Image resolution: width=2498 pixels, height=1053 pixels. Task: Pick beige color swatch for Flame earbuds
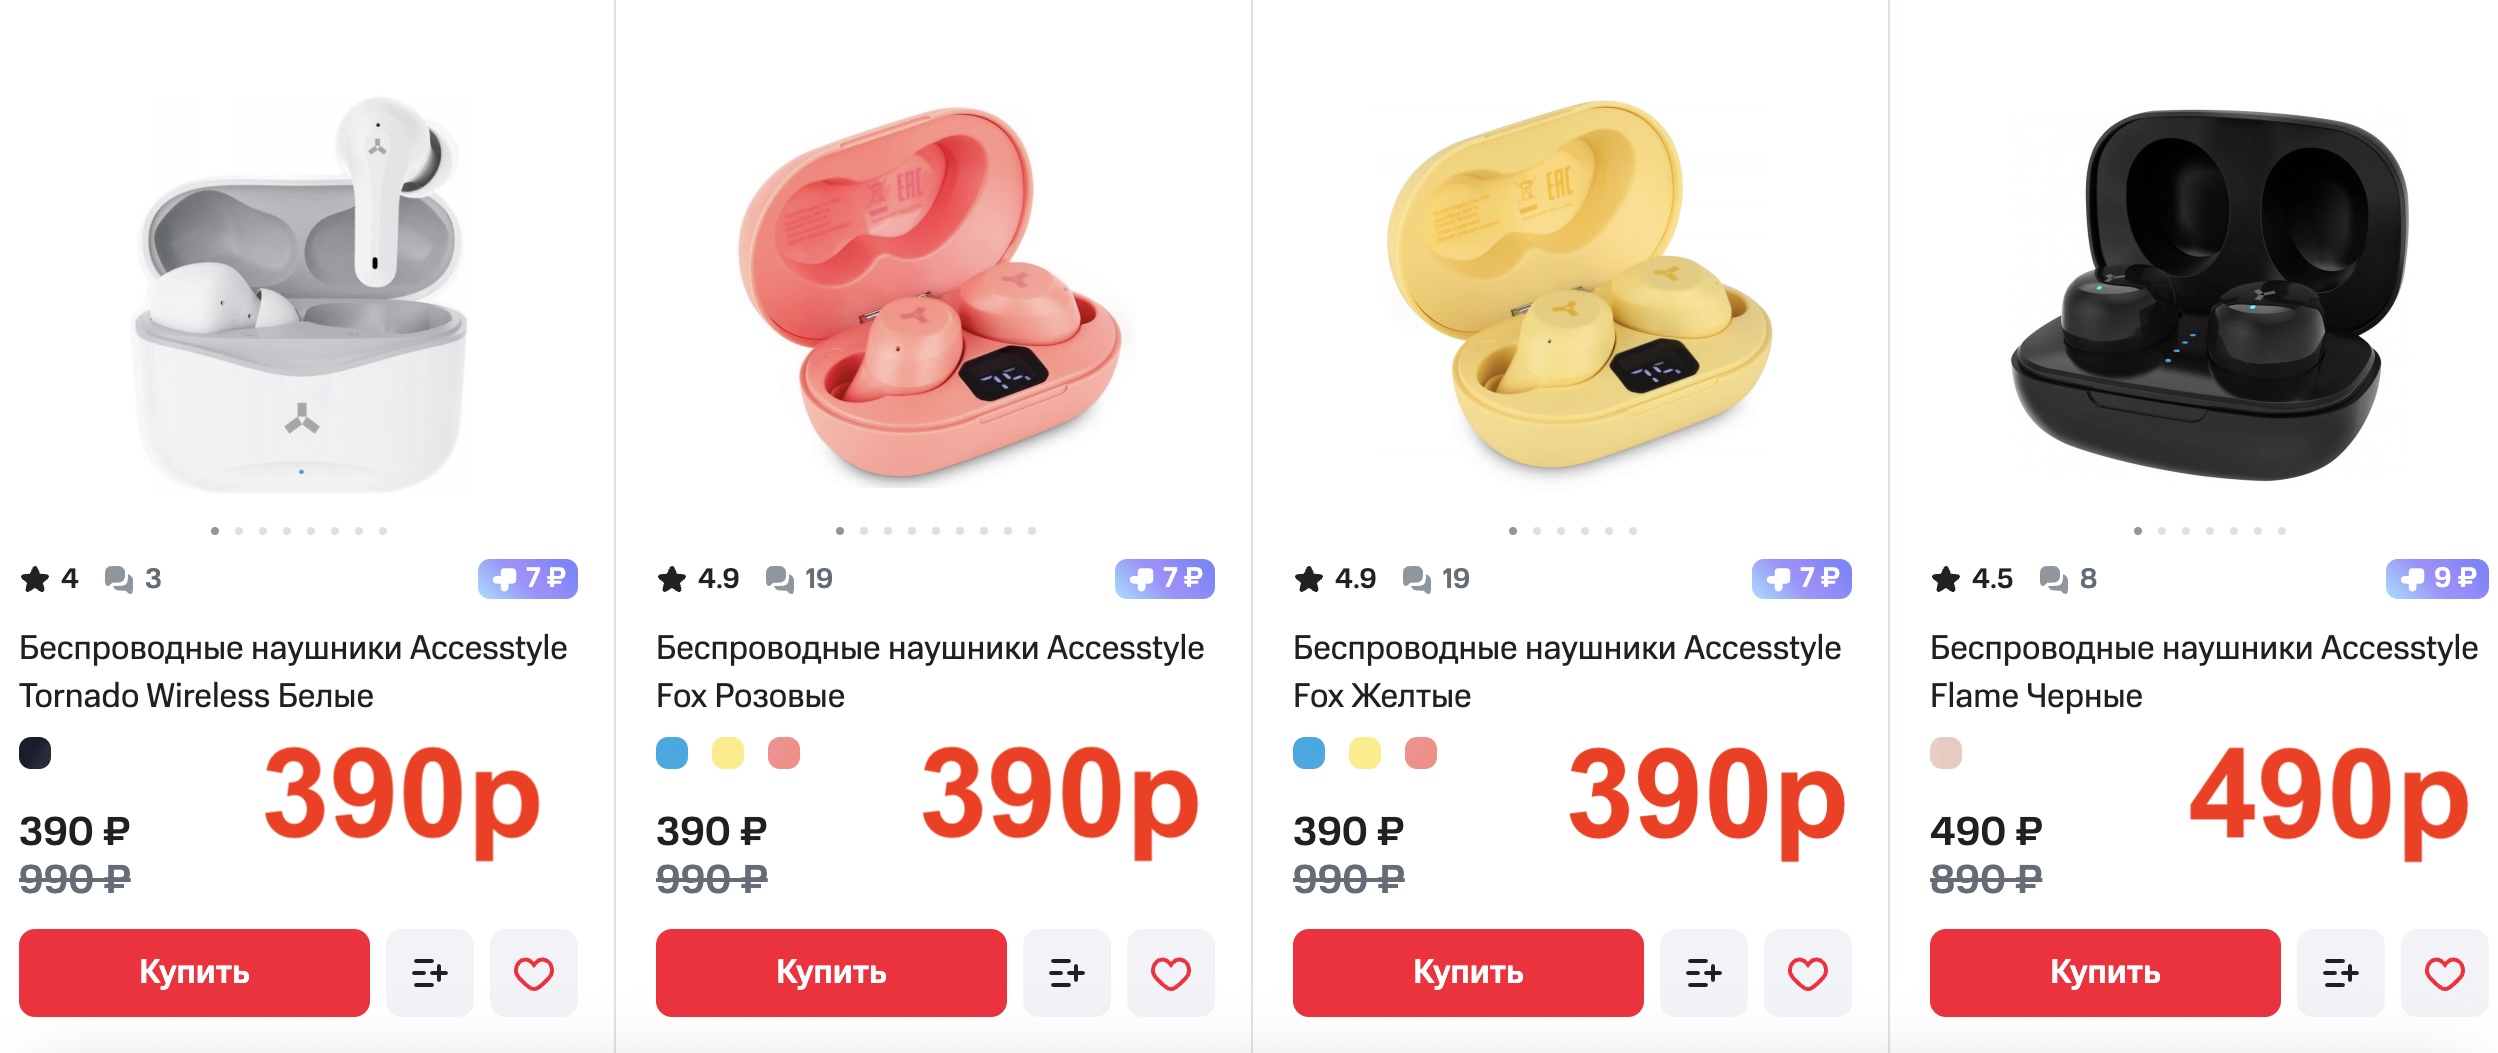click(1946, 753)
